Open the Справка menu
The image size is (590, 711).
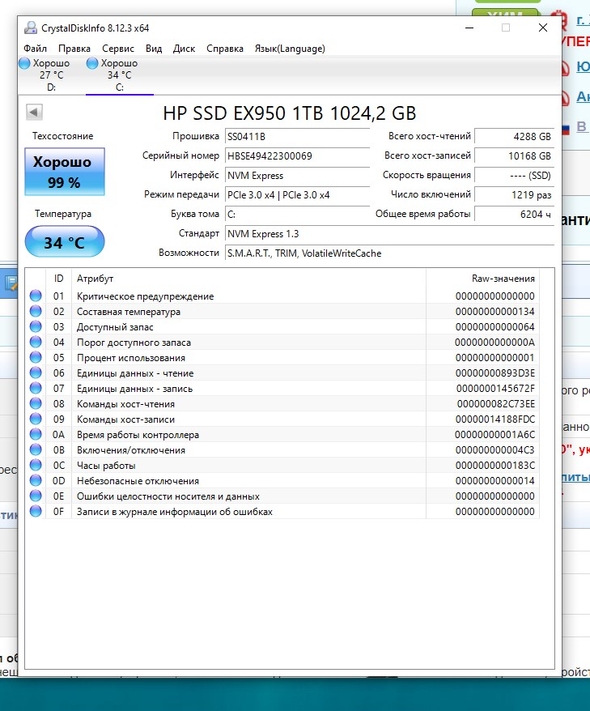pyautogui.click(x=225, y=49)
